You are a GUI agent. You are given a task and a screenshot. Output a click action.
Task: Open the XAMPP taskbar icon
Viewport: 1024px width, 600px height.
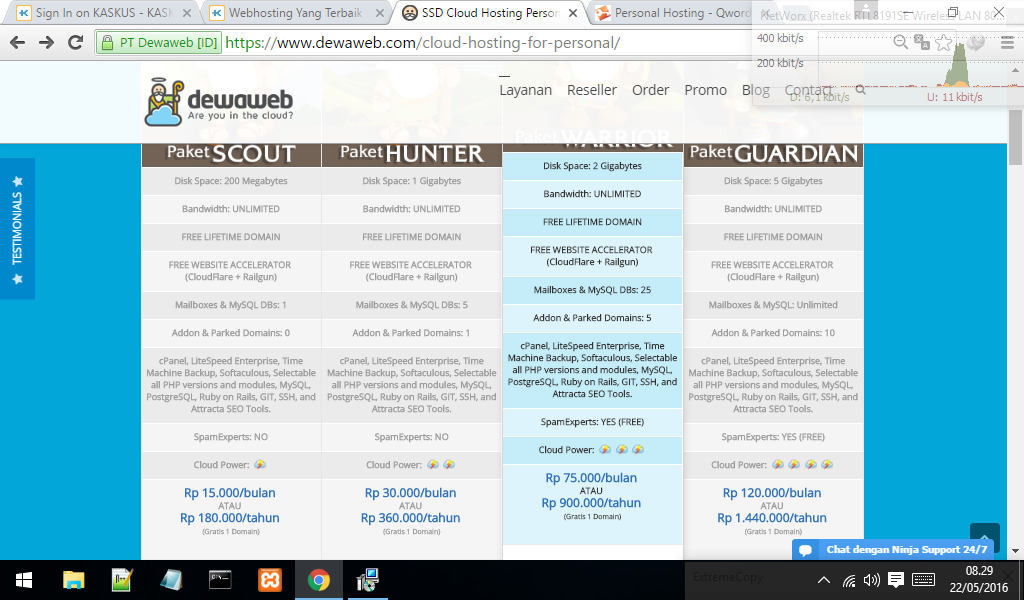270,580
